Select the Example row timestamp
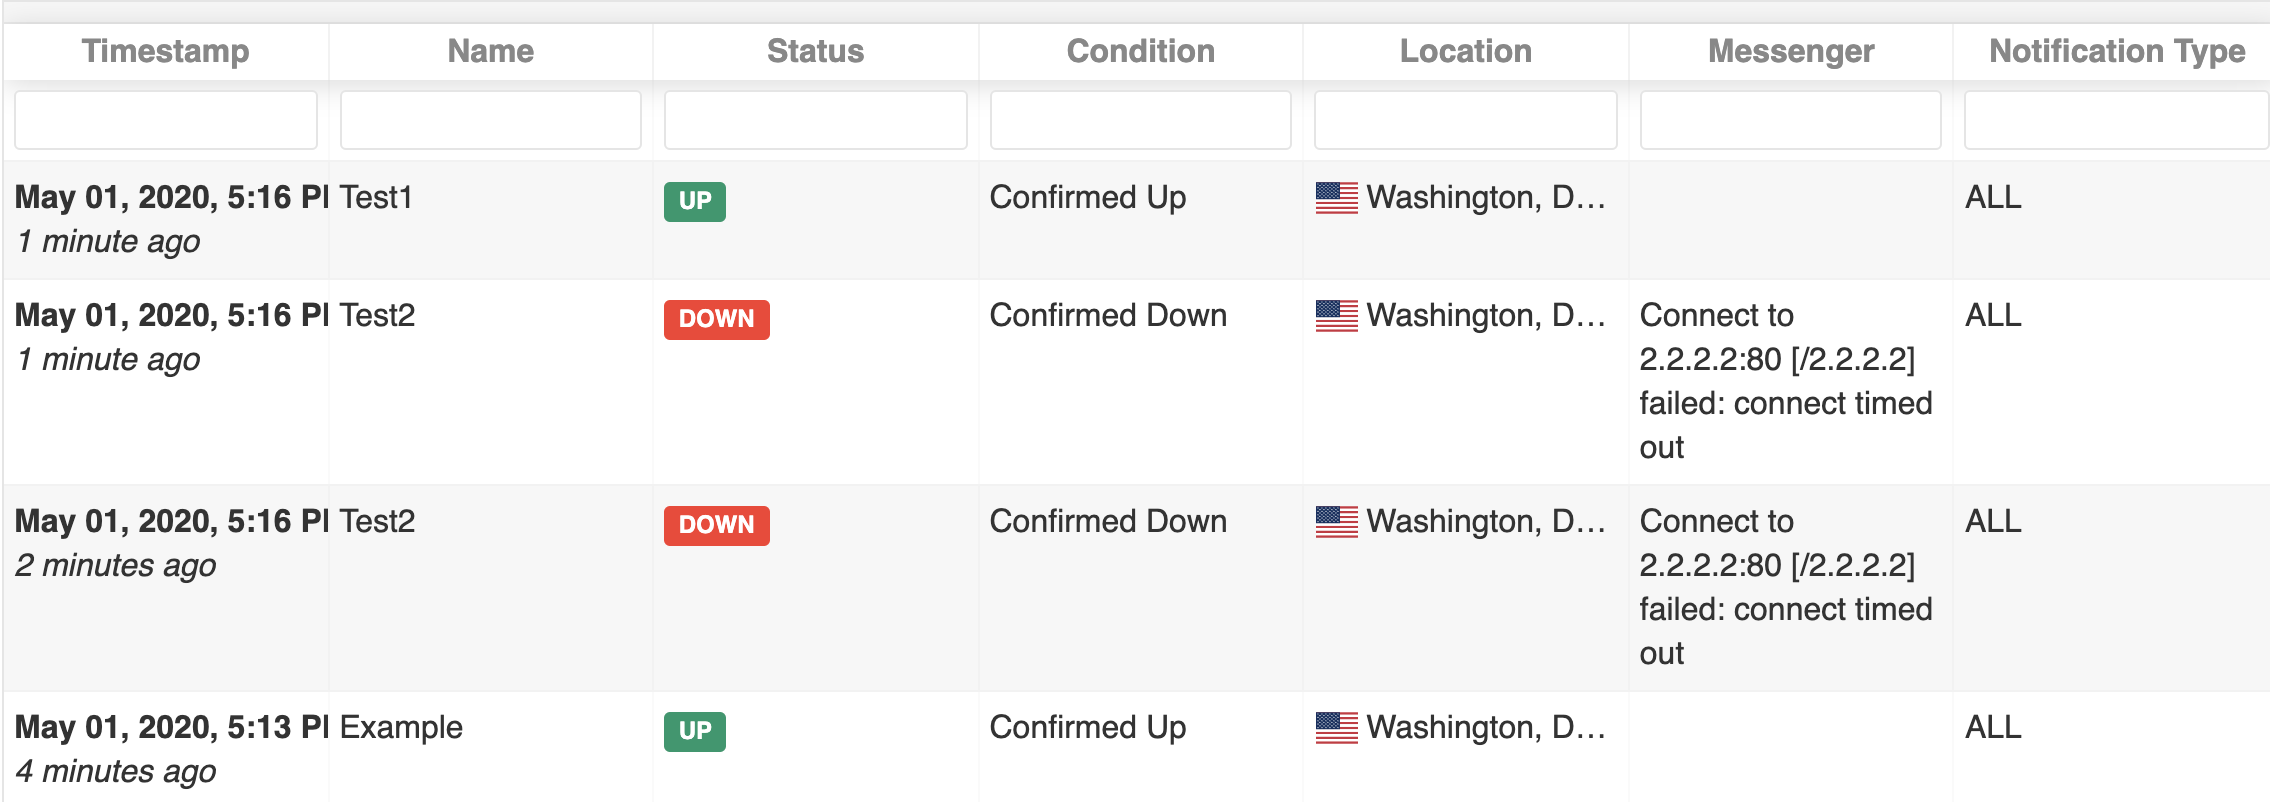 171,728
